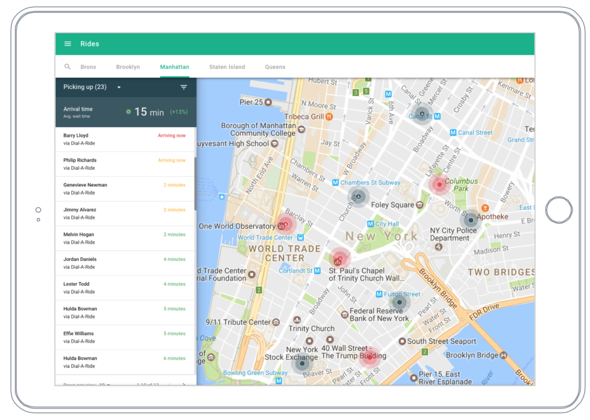
Task: Click the Cortlandt St subway icon
Action: [317, 271]
